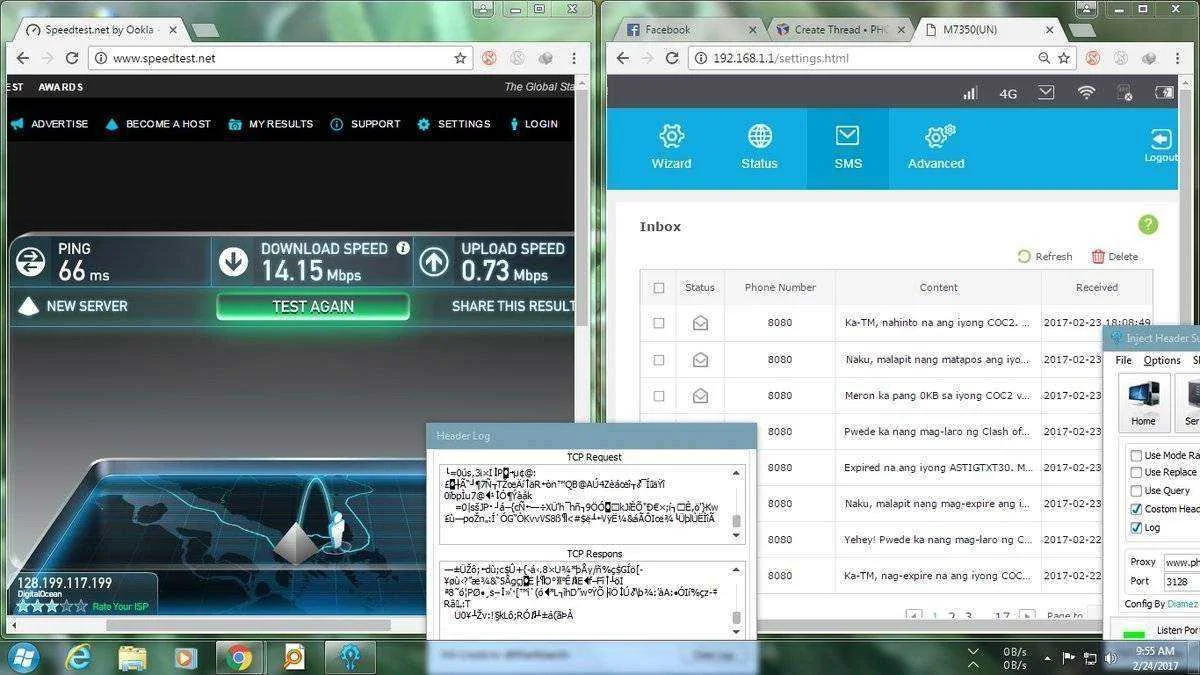Click the Speedtest page horizontal scrollbar
Viewport: 1200px width, 675px height.
click(248, 625)
